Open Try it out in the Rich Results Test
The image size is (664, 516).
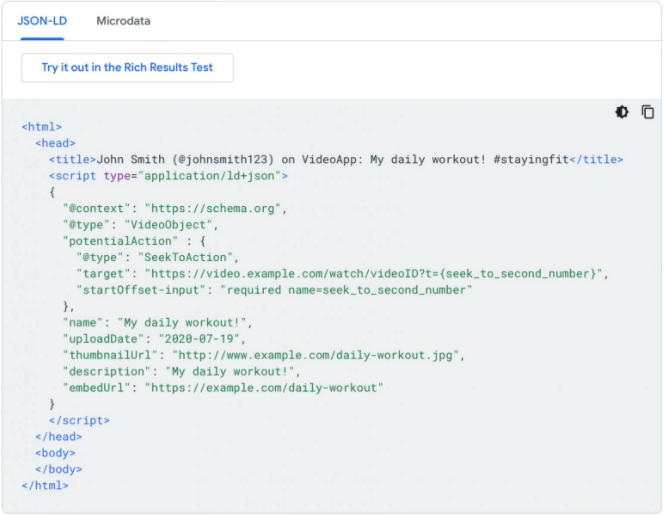coord(127,68)
